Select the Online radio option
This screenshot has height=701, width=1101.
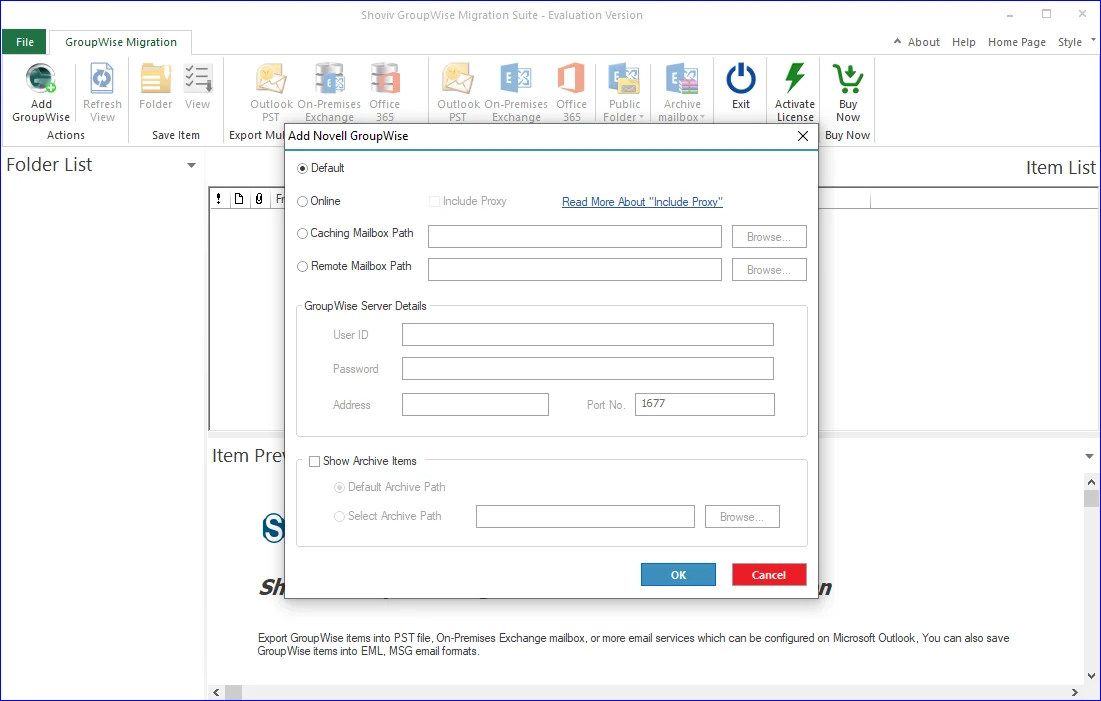[x=303, y=202]
